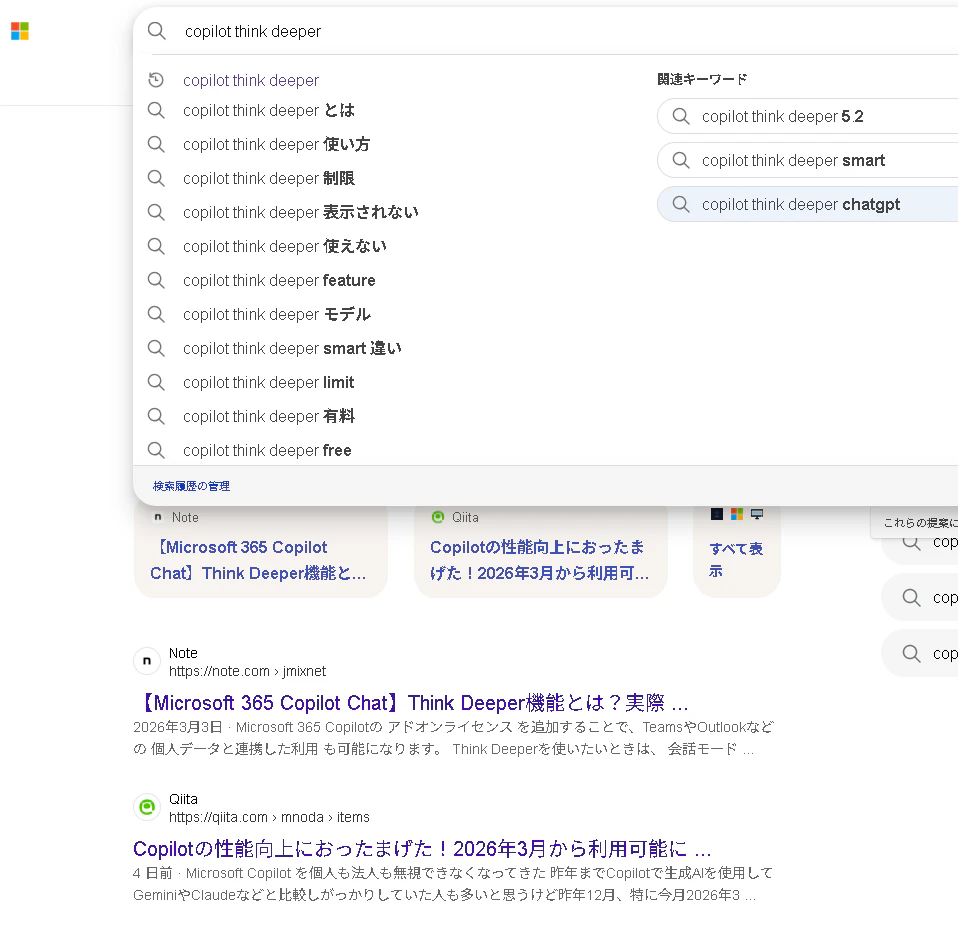Screen dimensions: 958x930
Task: Choose suggestion 'copilot think deeper smart 違い'
Action: [292, 348]
